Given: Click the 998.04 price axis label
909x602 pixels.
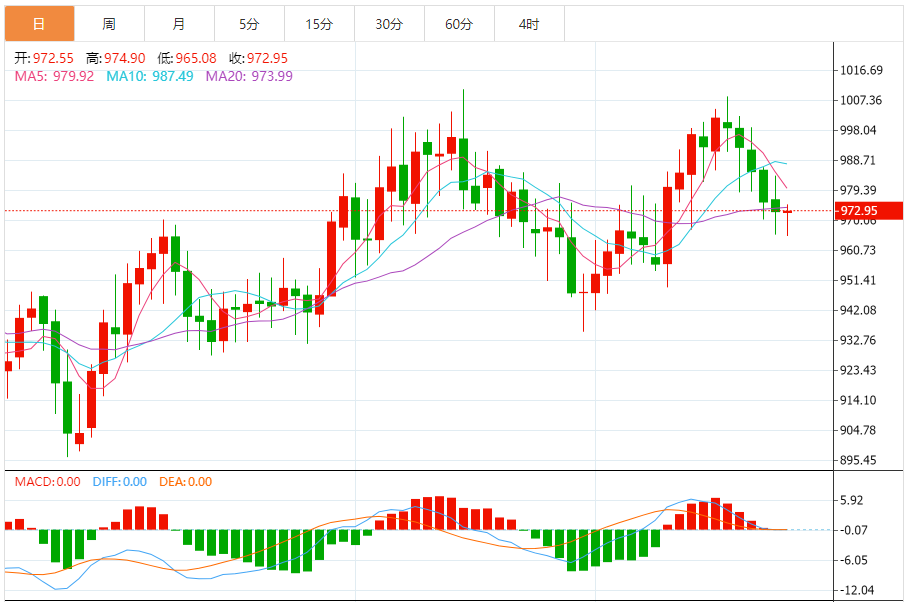Looking at the screenshot, I should tap(859, 130).
